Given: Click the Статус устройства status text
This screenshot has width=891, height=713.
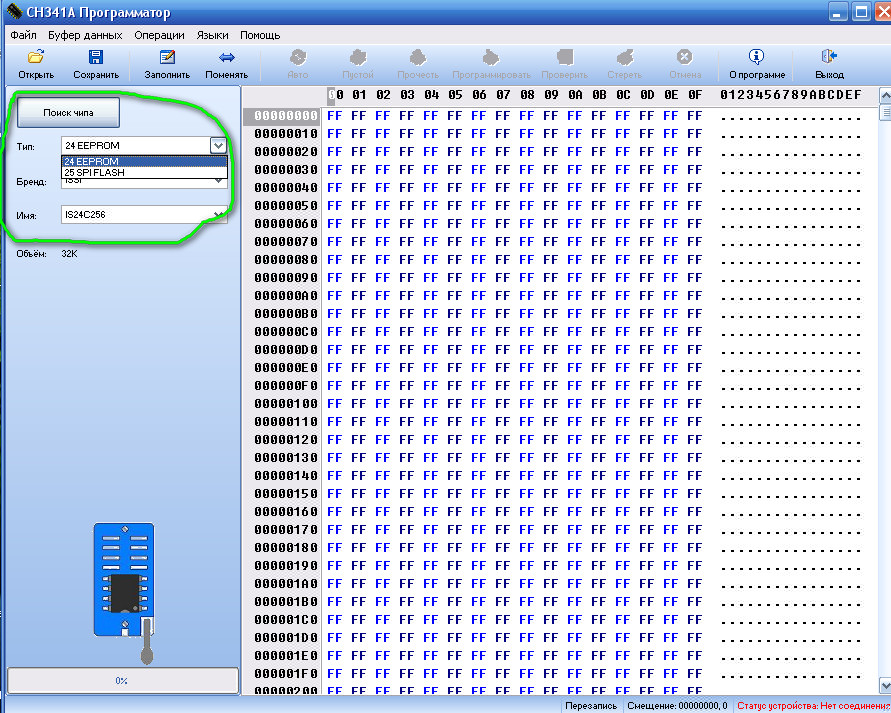Looking at the screenshot, I should (813, 706).
